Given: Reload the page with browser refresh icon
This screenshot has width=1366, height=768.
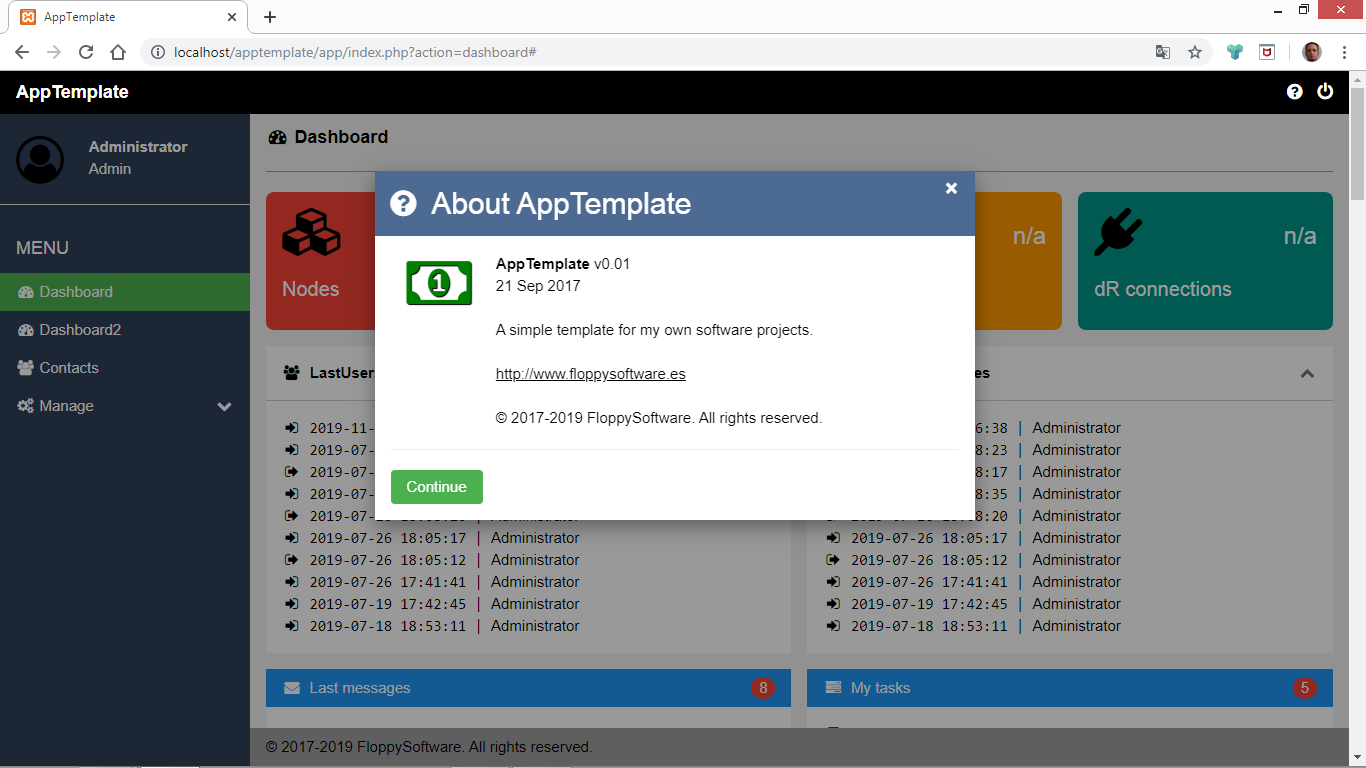Looking at the screenshot, I should (86, 52).
